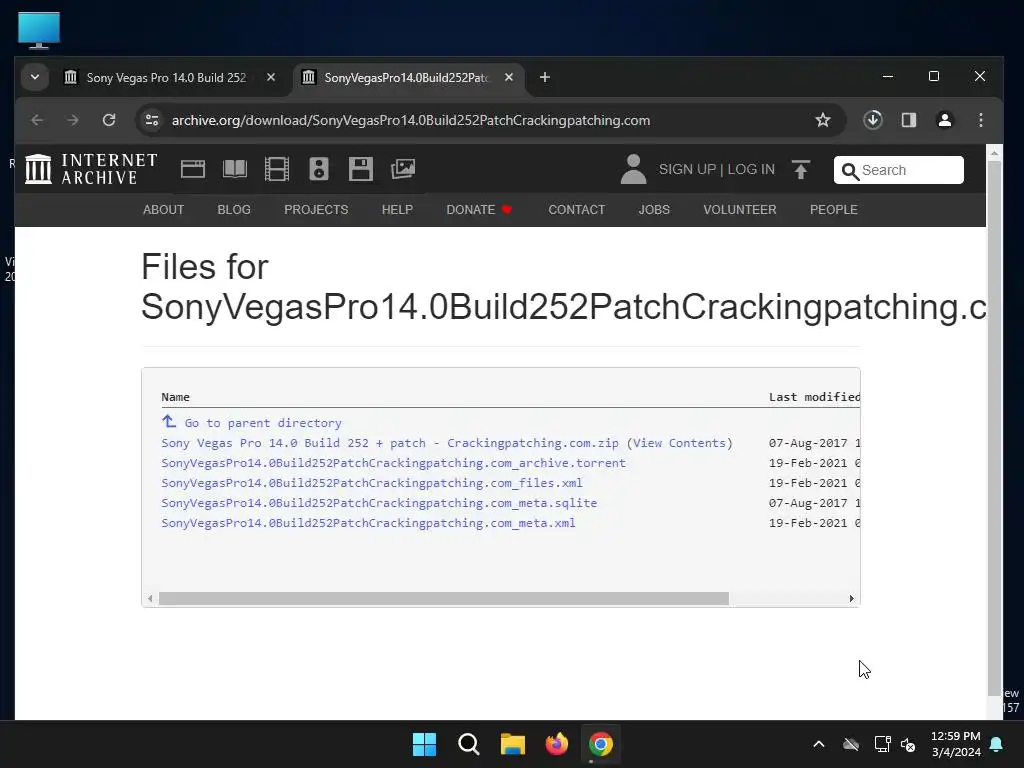Open the Software floppy disk icon
Image resolution: width=1024 pixels, height=768 pixels.
[360, 169]
